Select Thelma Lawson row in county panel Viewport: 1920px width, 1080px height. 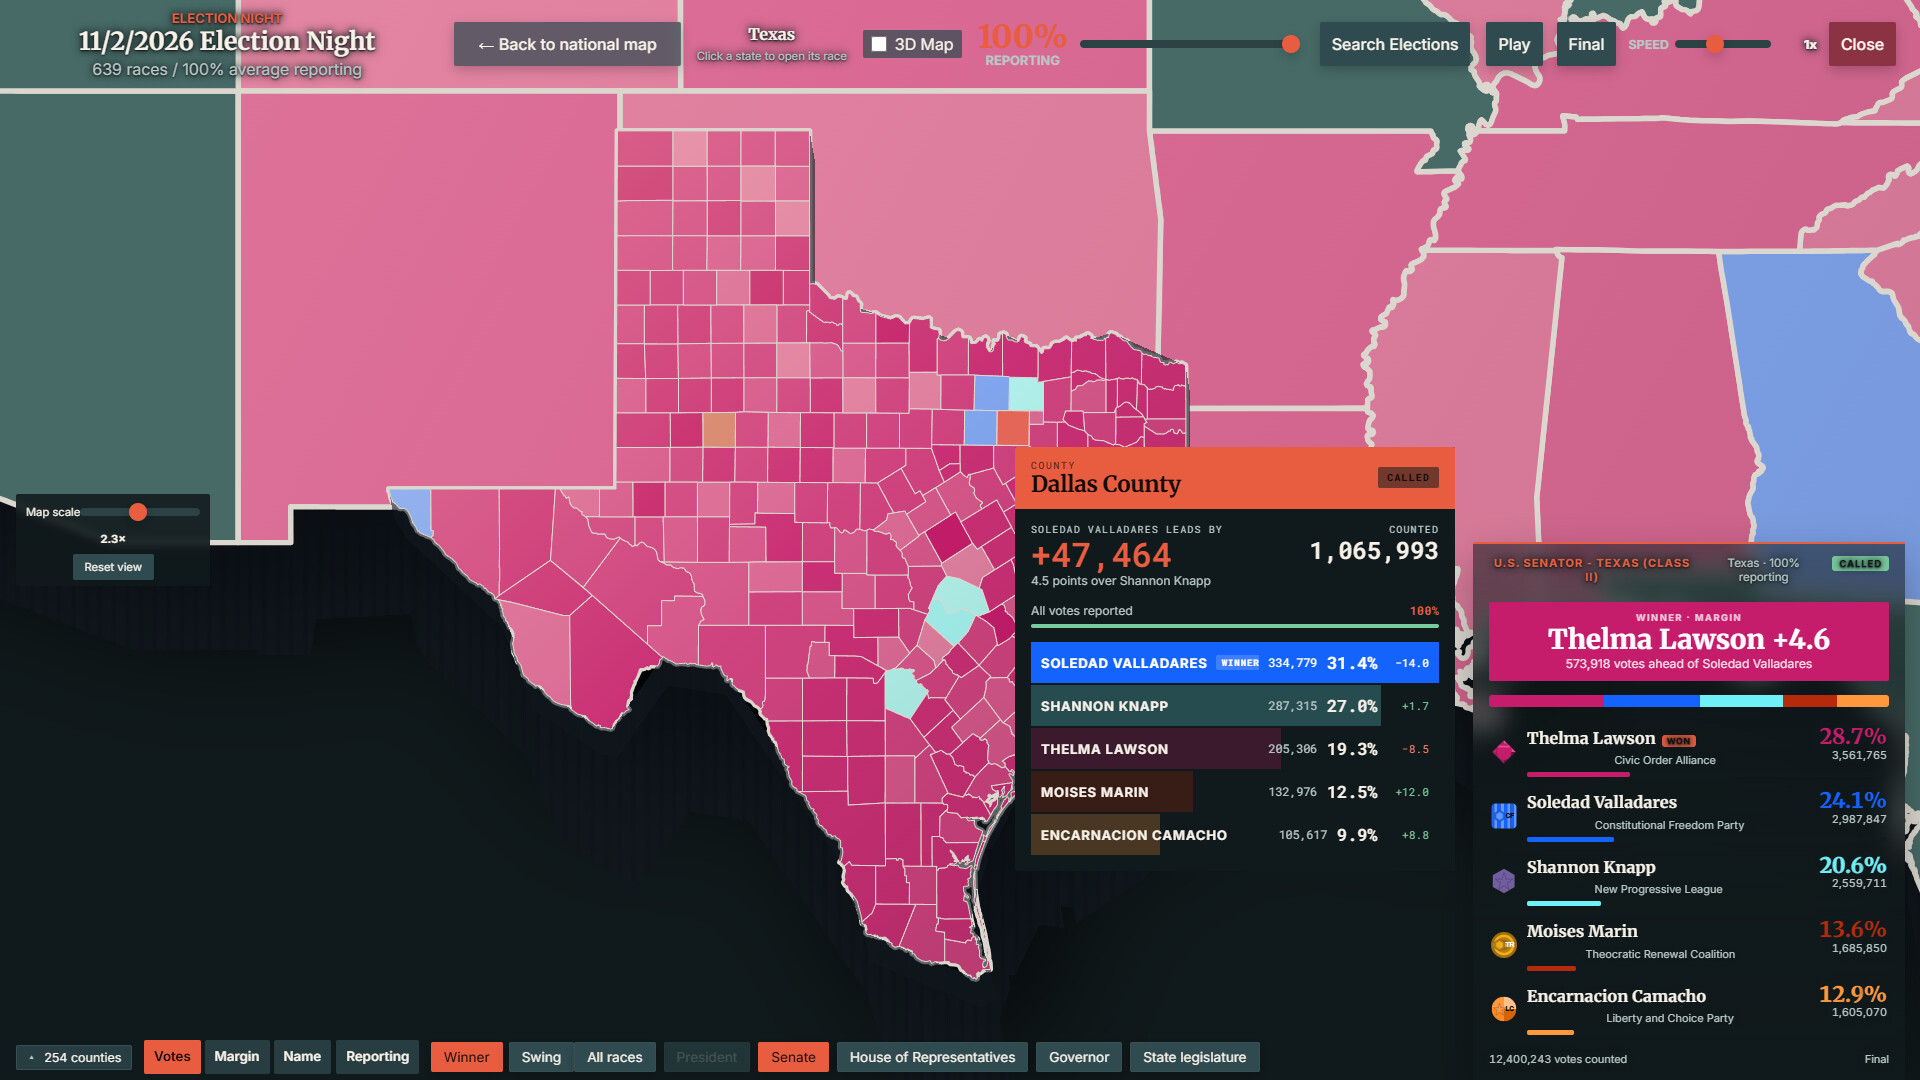click(x=1234, y=749)
